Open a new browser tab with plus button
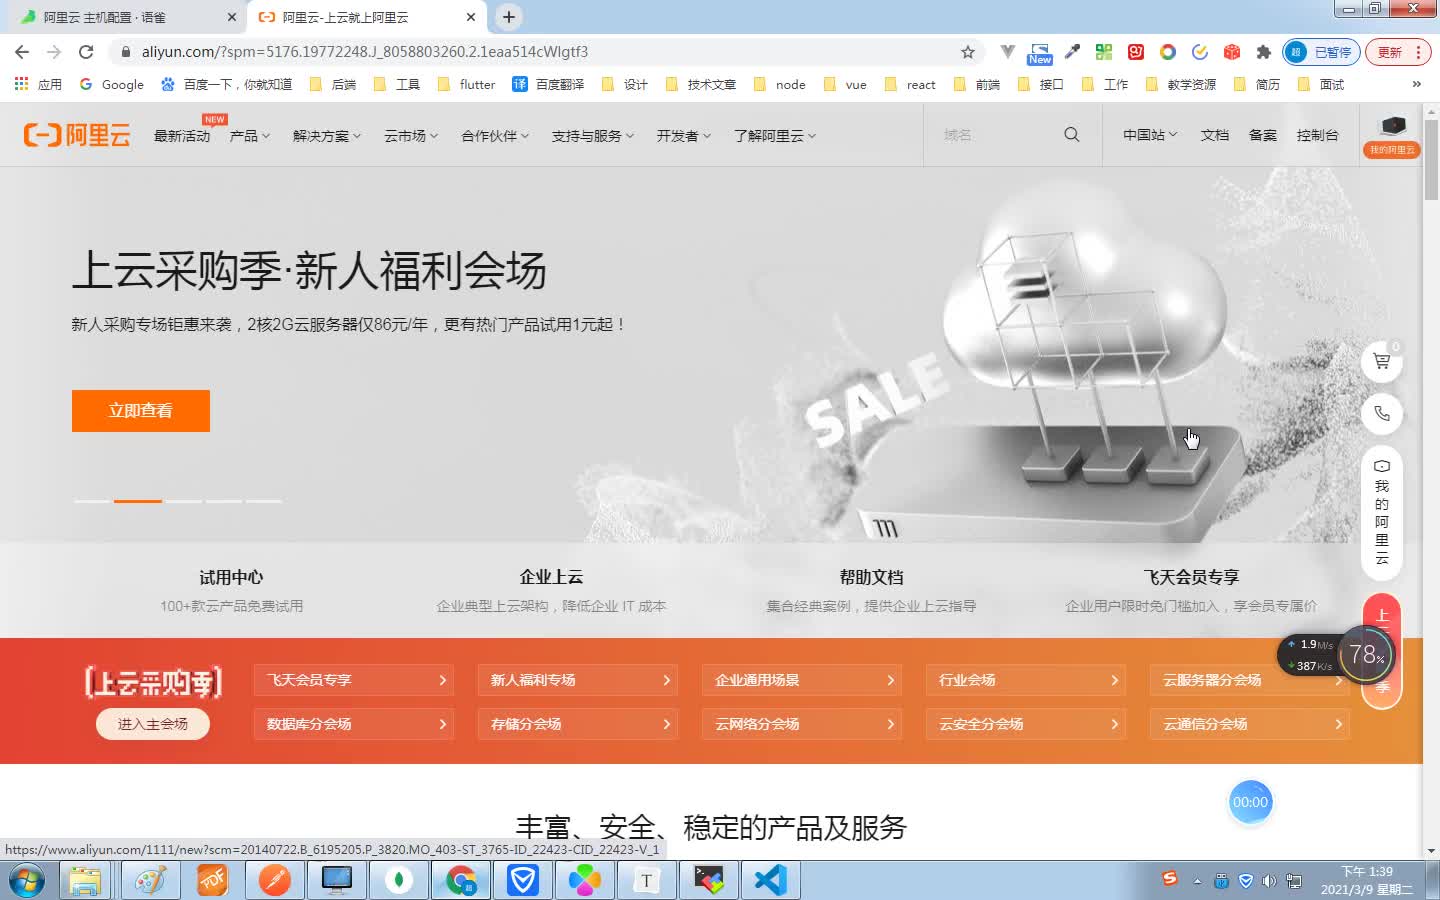 (x=509, y=17)
